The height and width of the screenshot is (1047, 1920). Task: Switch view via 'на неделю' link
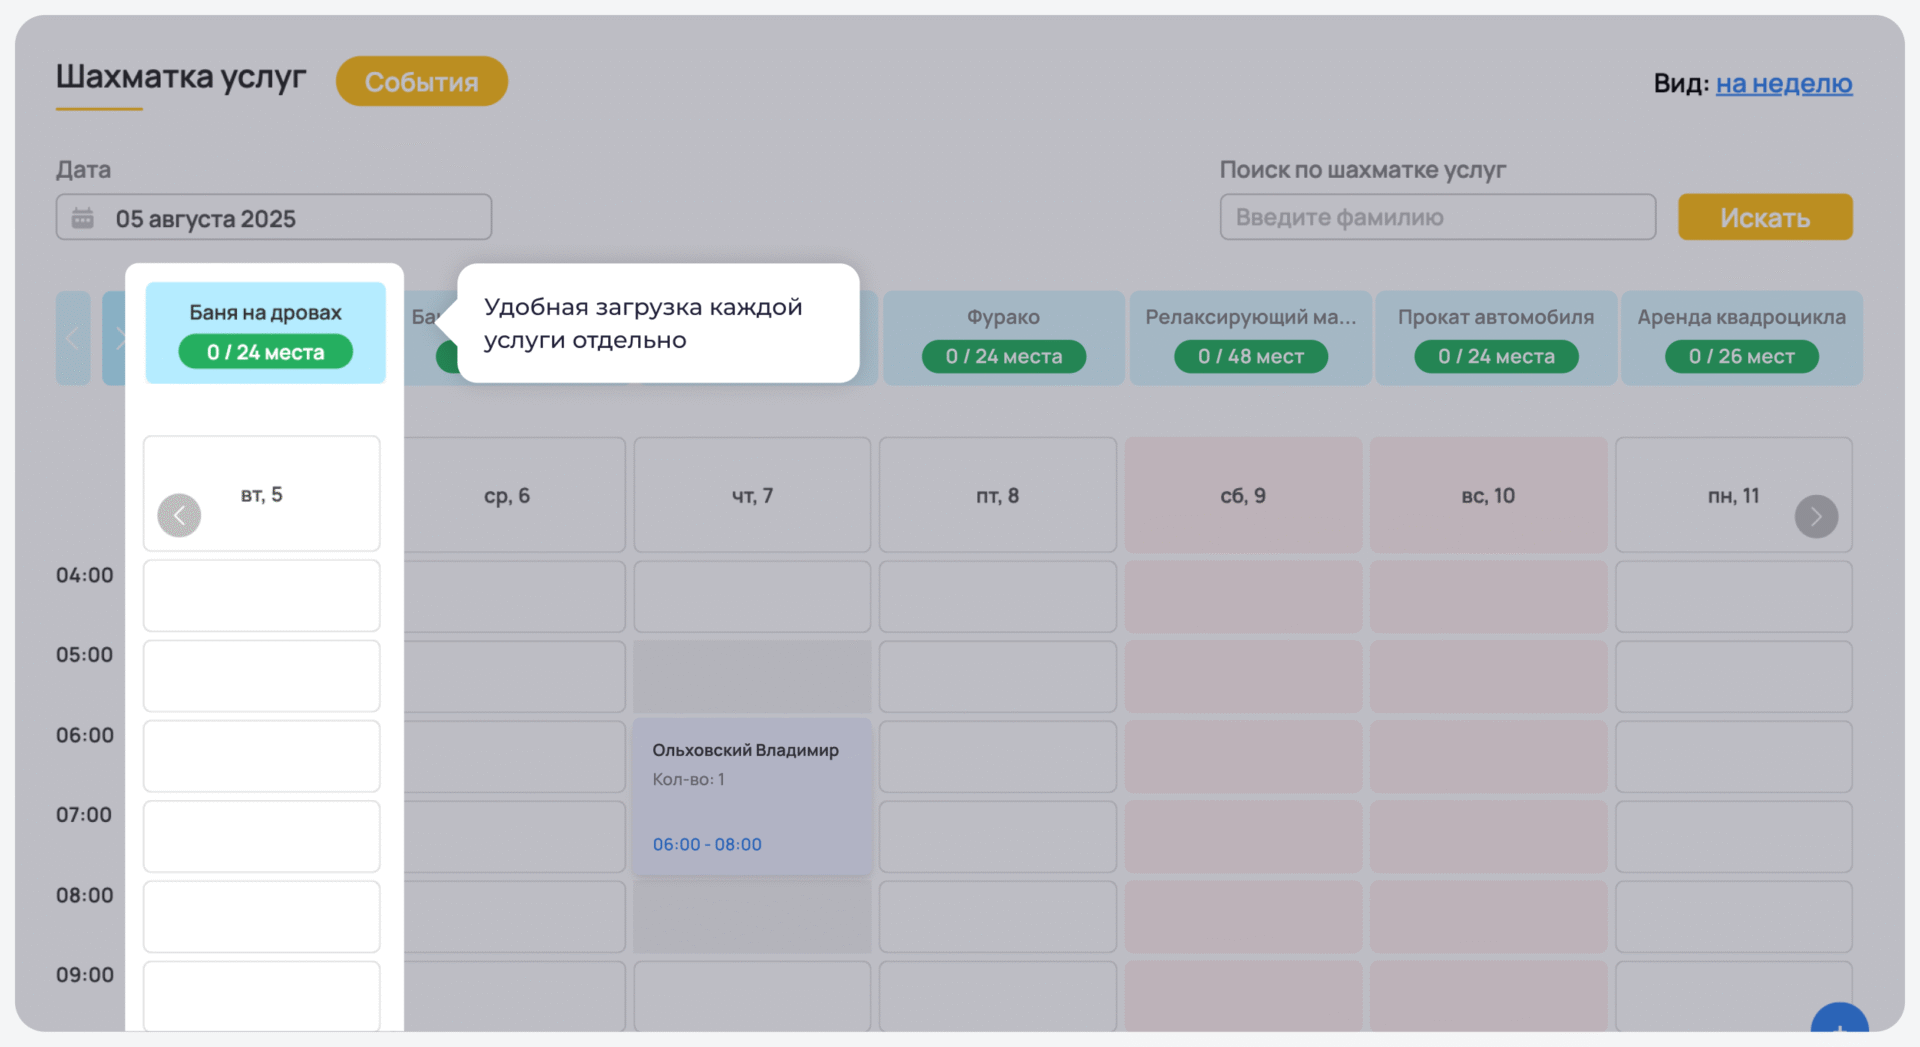tap(1784, 83)
